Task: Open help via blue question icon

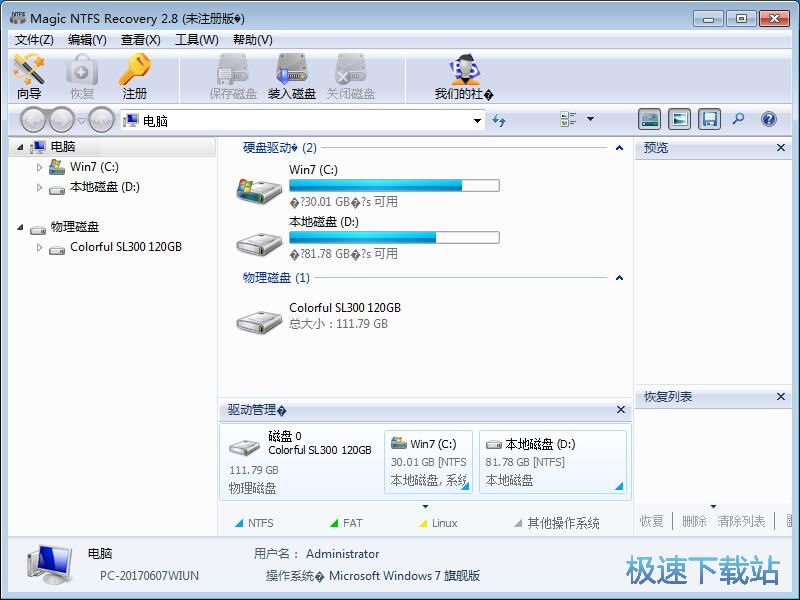Action: coord(768,119)
